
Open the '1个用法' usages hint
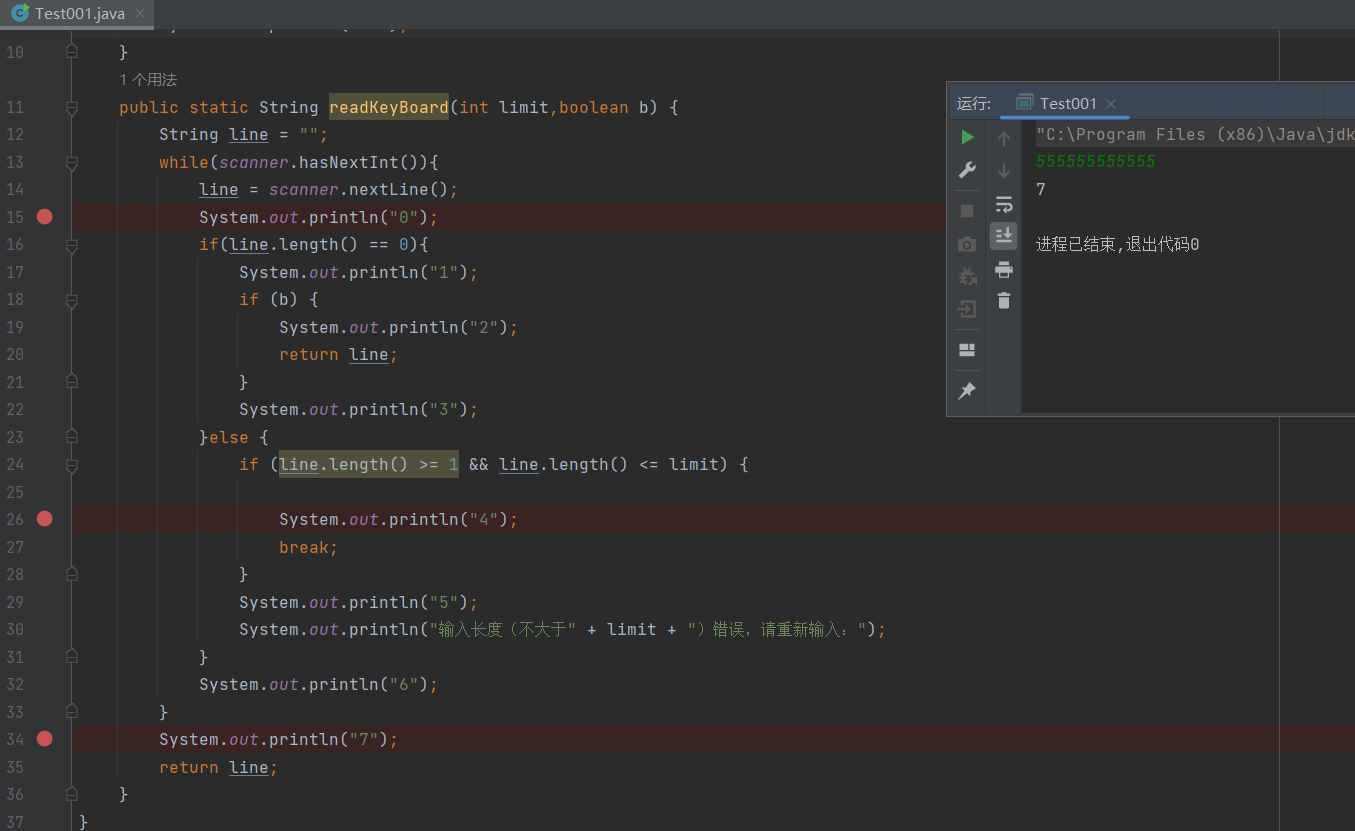(148, 79)
